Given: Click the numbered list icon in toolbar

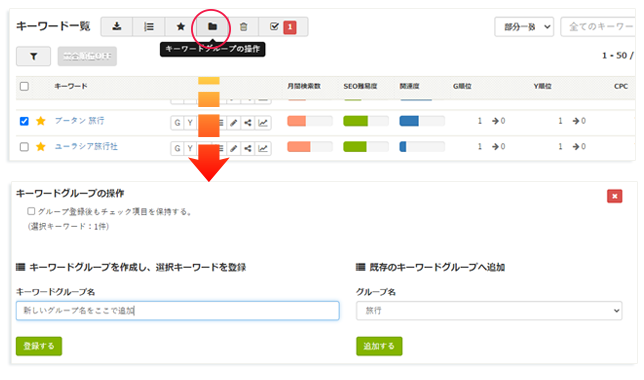Looking at the screenshot, I should click(149, 27).
